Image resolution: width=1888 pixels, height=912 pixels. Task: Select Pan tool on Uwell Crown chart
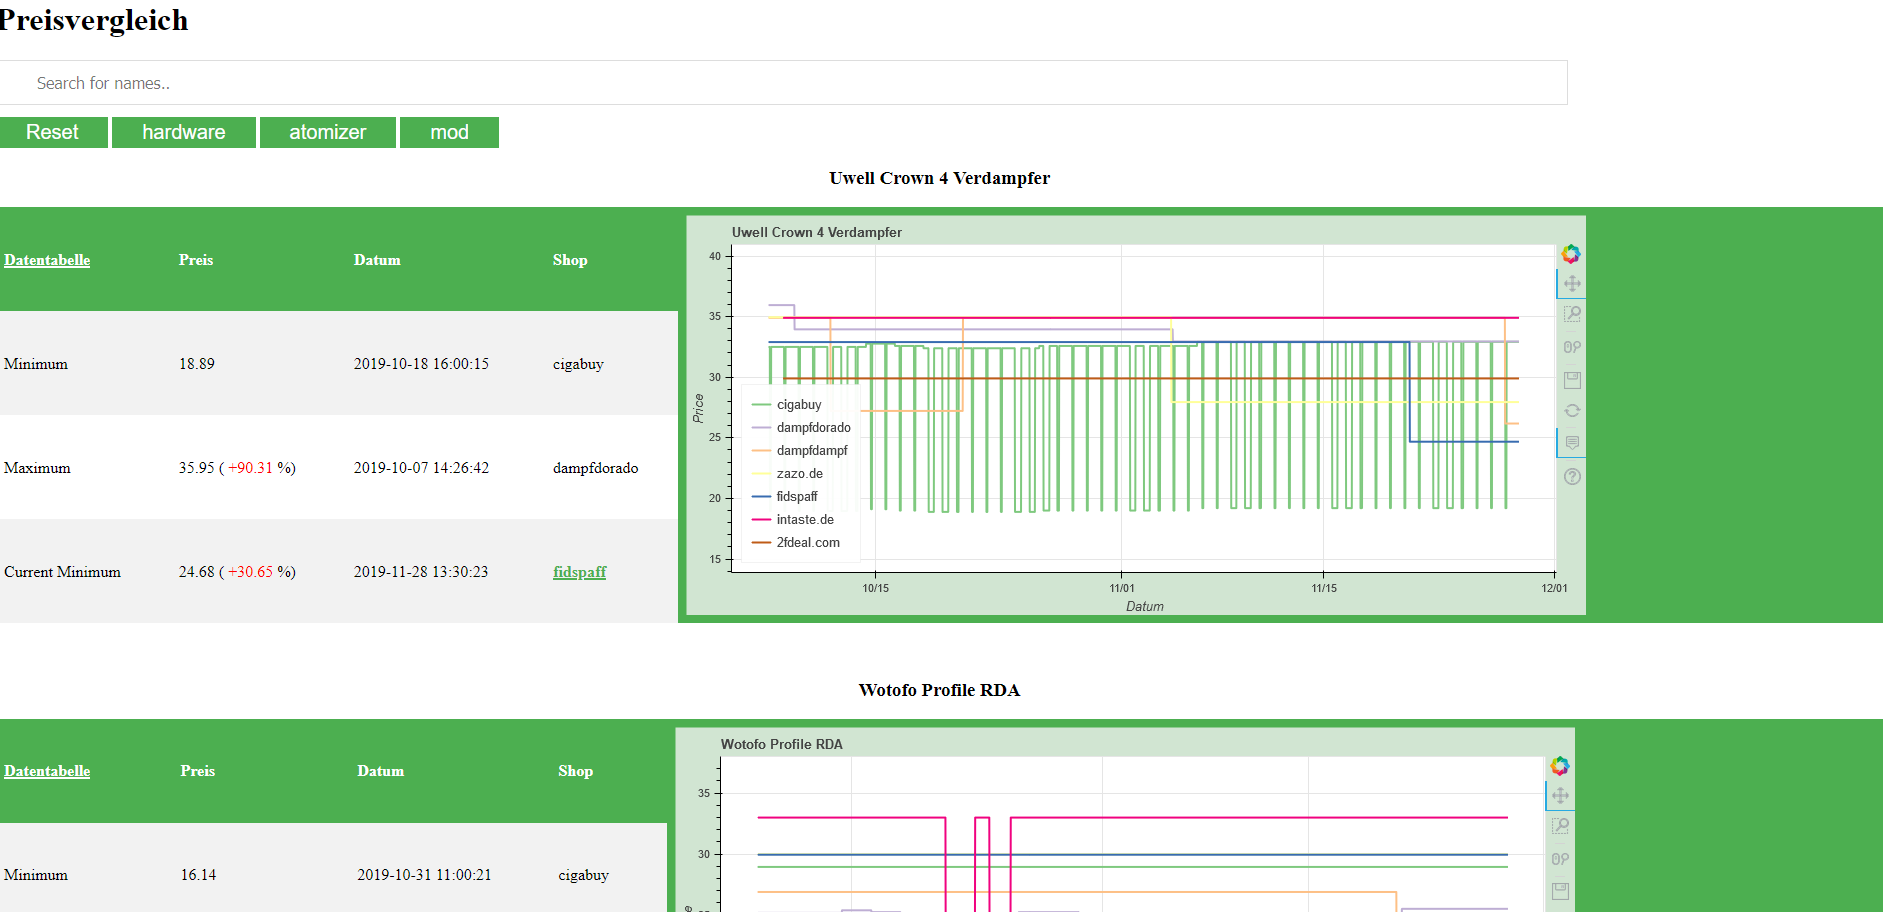point(1572,284)
